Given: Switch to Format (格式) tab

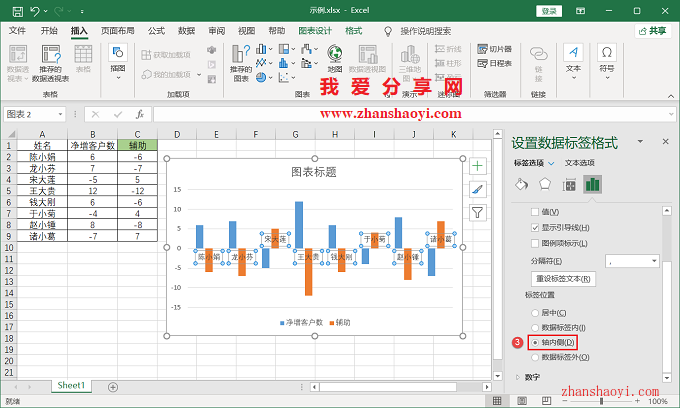Looking at the screenshot, I should pos(353,31).
